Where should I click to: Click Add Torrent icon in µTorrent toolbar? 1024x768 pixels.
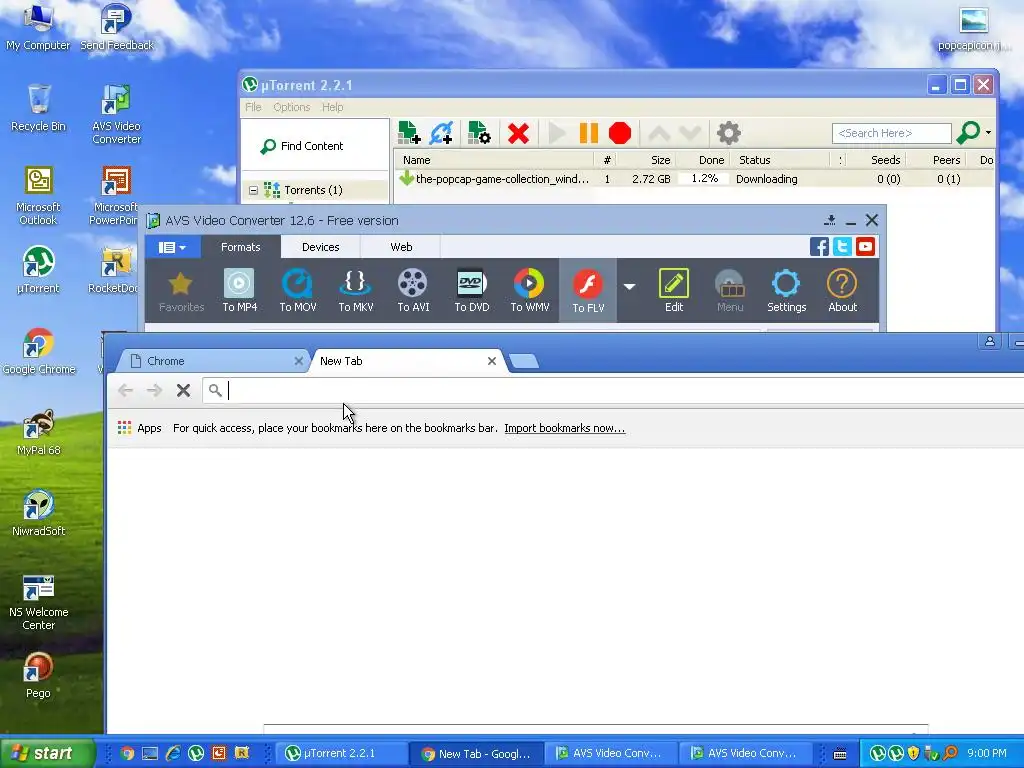[409, 133]
